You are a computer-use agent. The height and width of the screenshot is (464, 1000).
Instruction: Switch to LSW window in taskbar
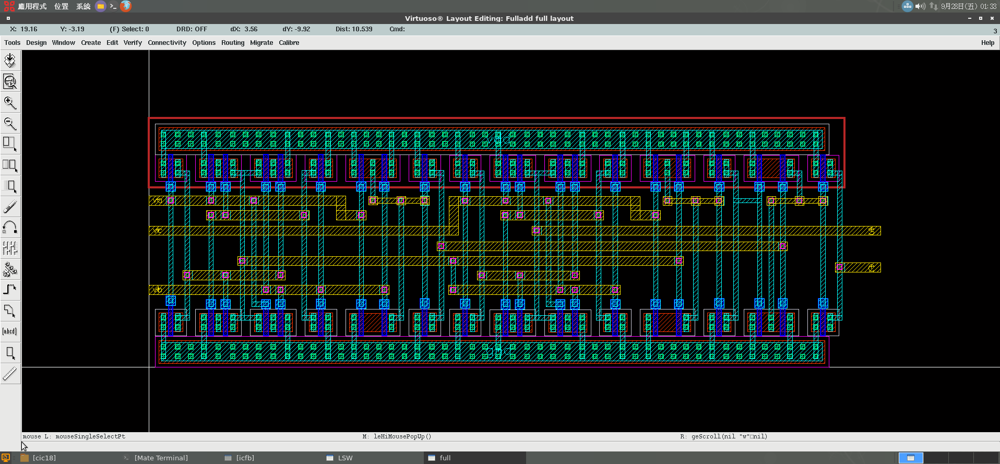[345, 458]
